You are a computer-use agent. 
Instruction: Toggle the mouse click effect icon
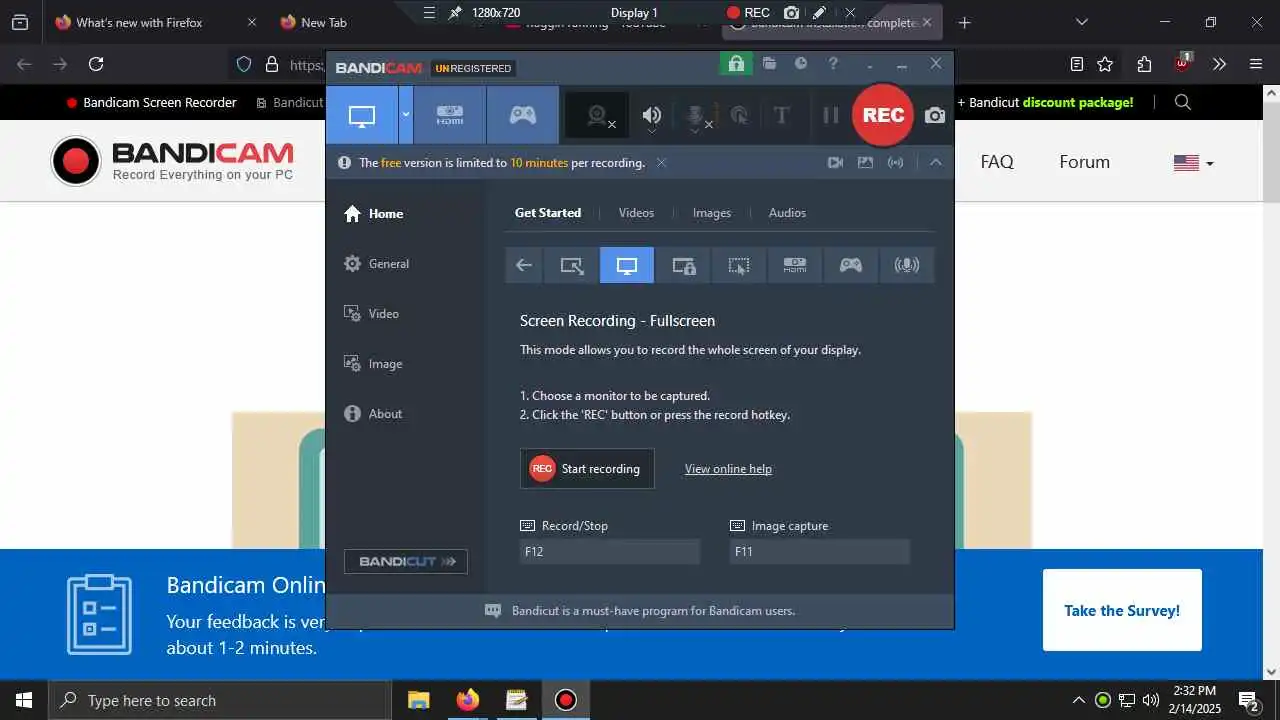point(740,115)
